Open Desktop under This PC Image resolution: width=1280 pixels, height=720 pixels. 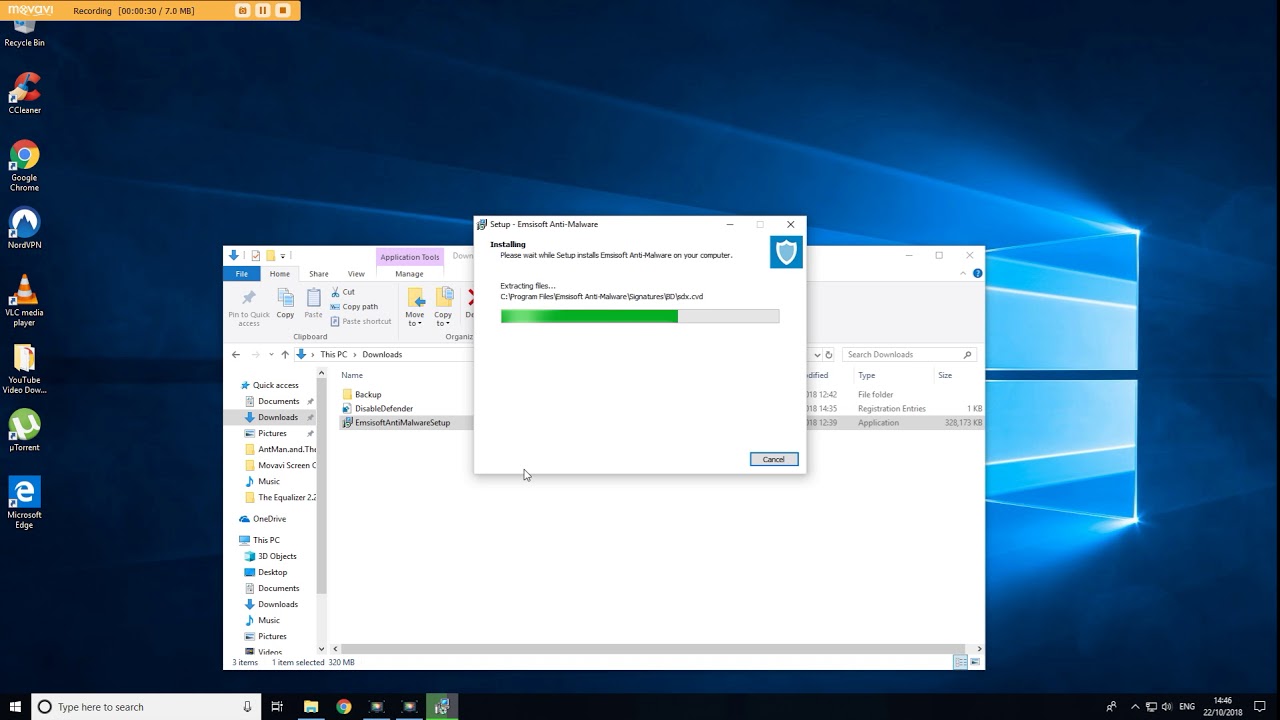(x=272, y=572)
